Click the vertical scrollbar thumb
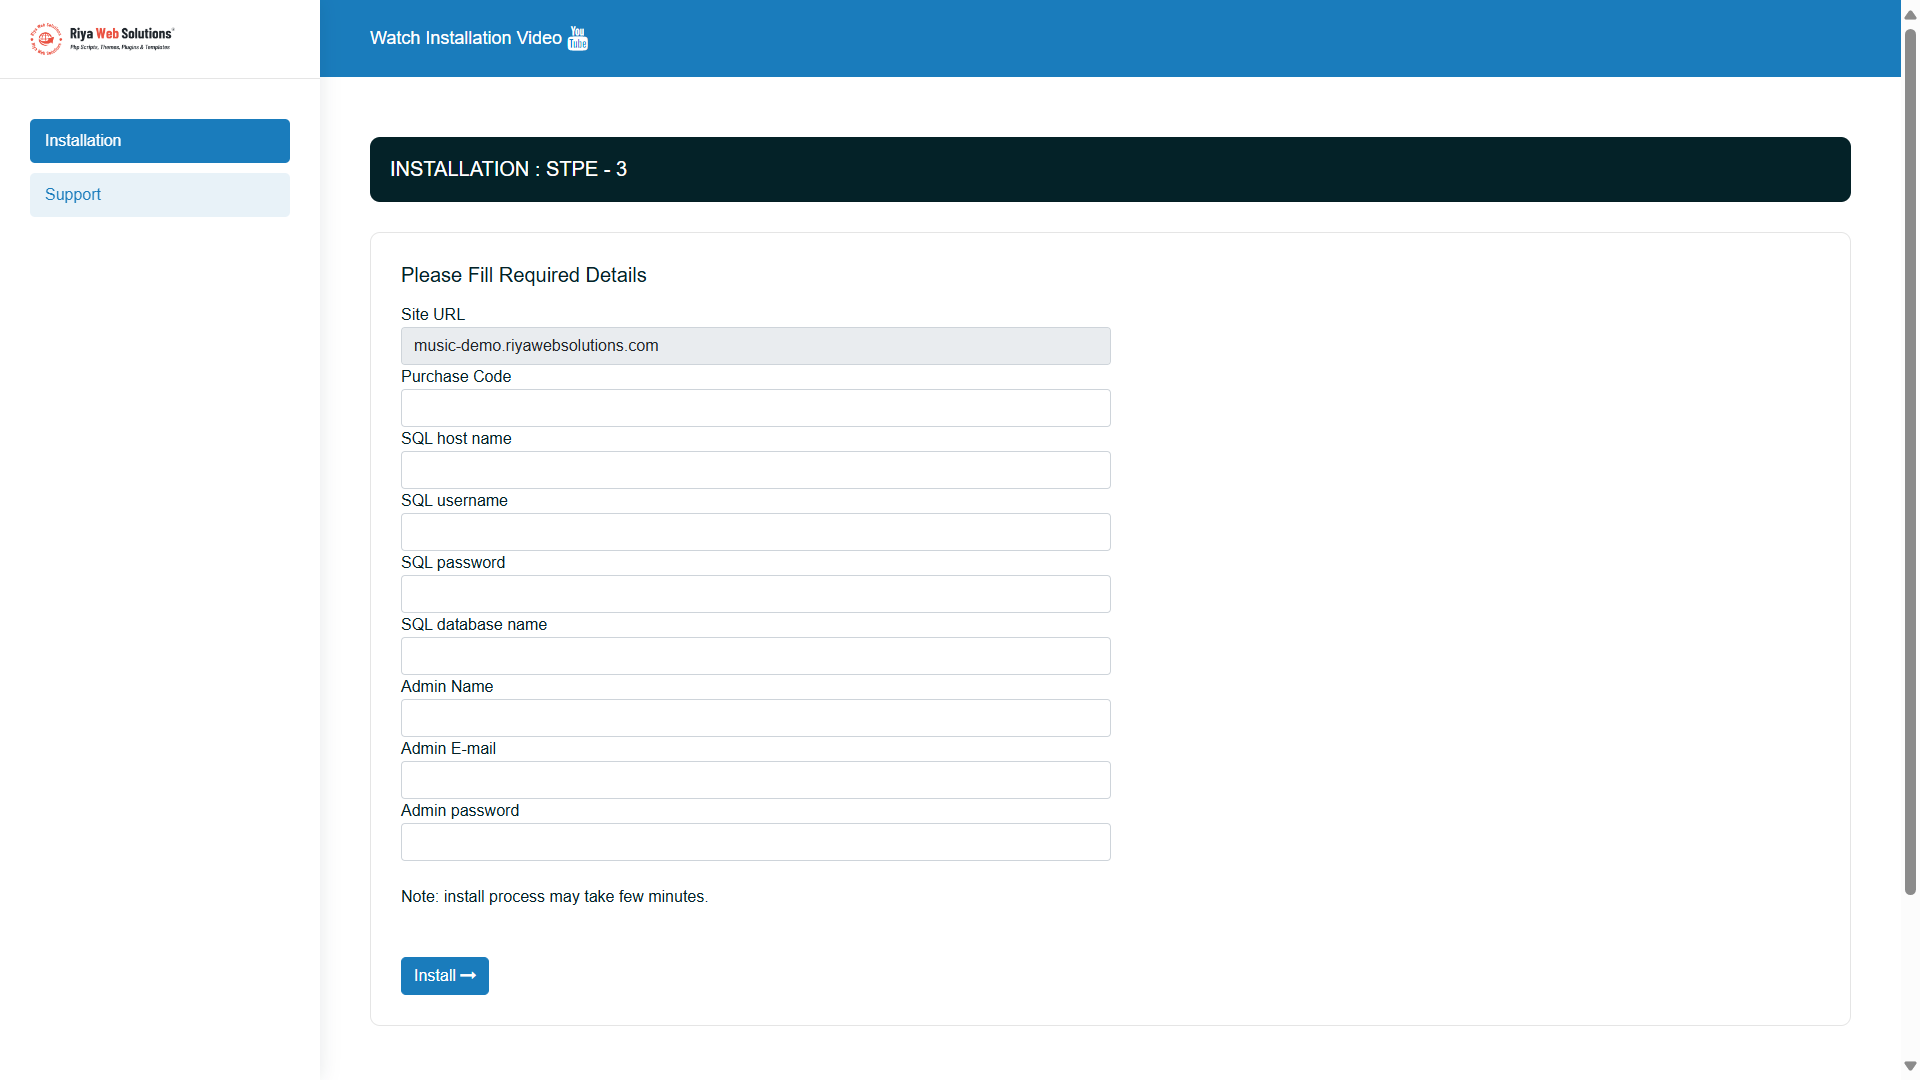The image size is (1920, 1080). (x=1910, y=460)
